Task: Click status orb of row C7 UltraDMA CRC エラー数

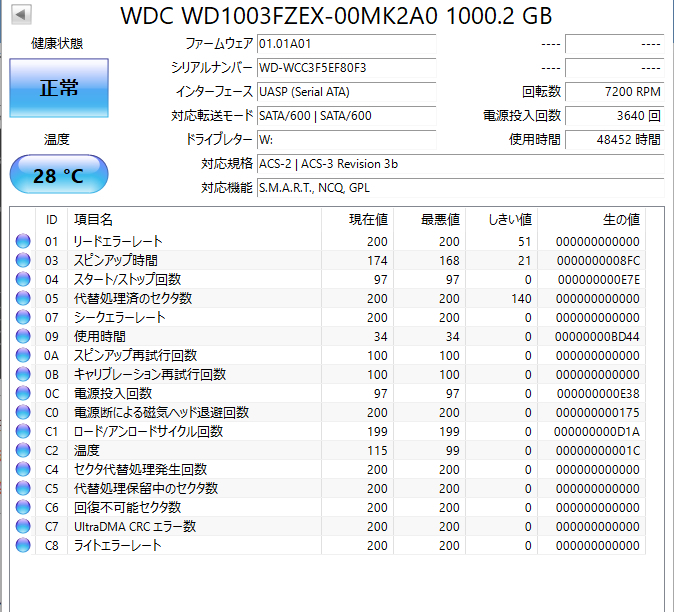Action: [x=23, y=526]
